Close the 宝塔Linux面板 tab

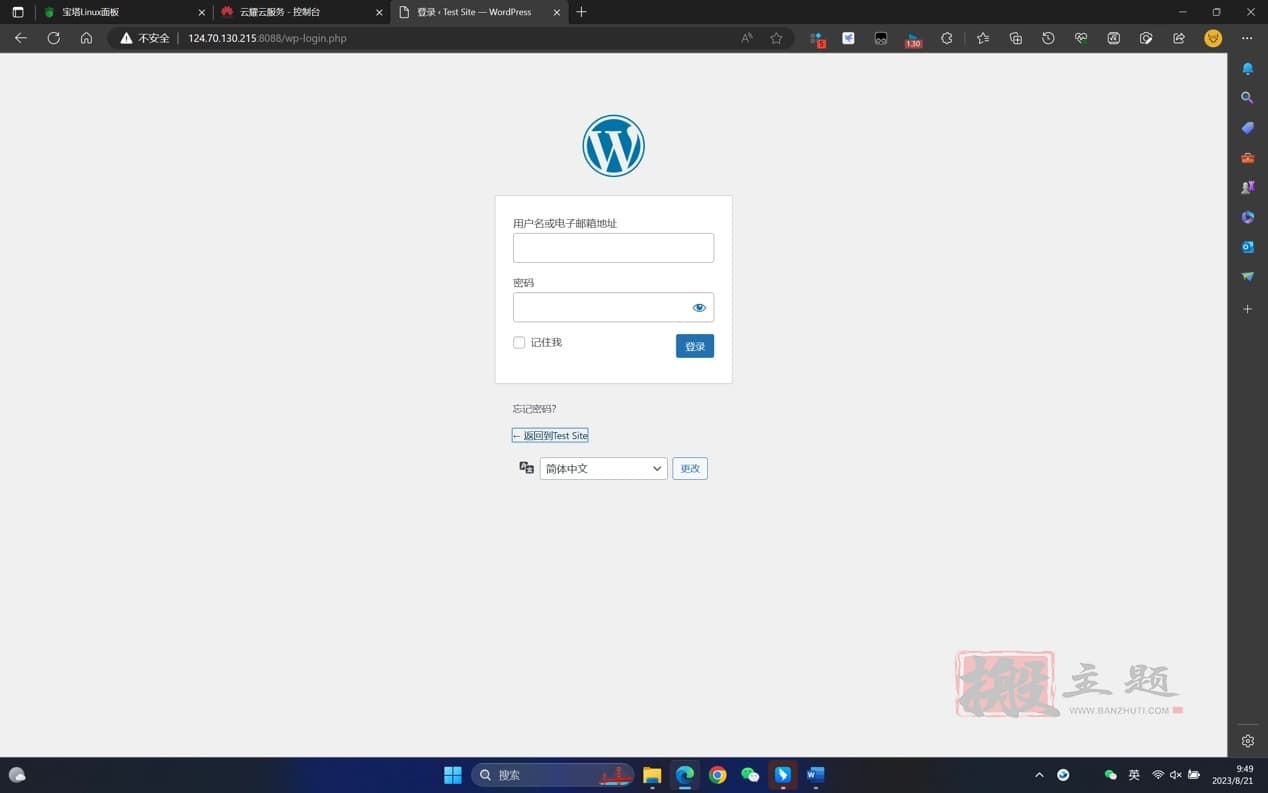(201, 12)
